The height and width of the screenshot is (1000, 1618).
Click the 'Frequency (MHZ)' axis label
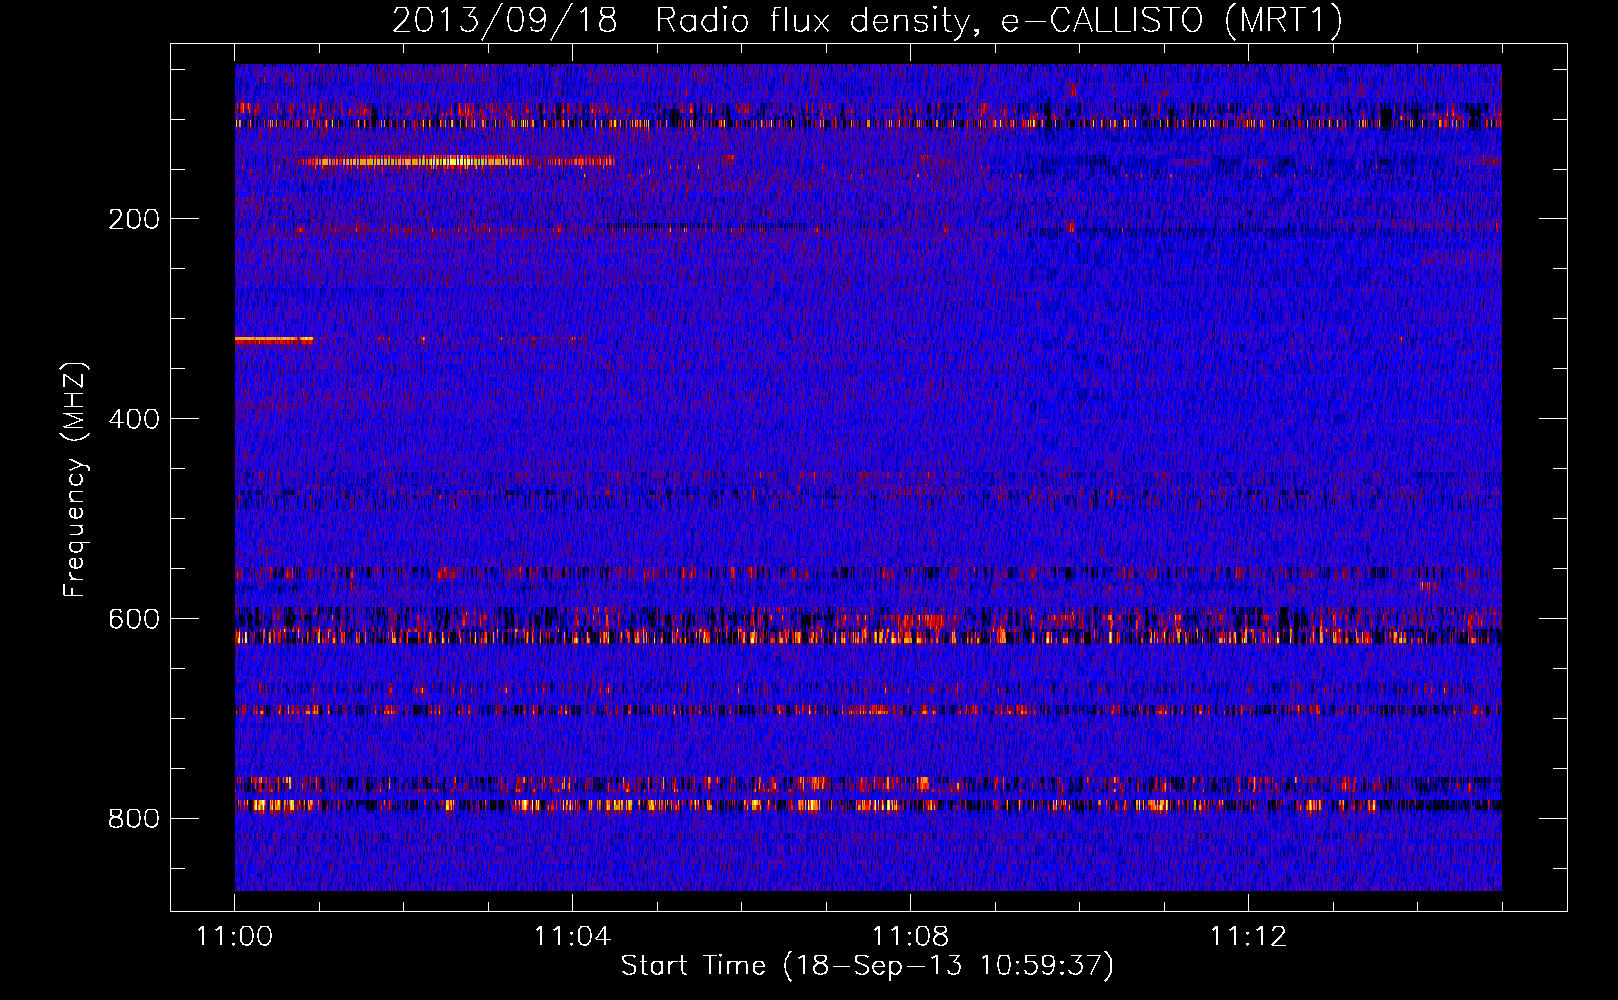coord(75,480)
